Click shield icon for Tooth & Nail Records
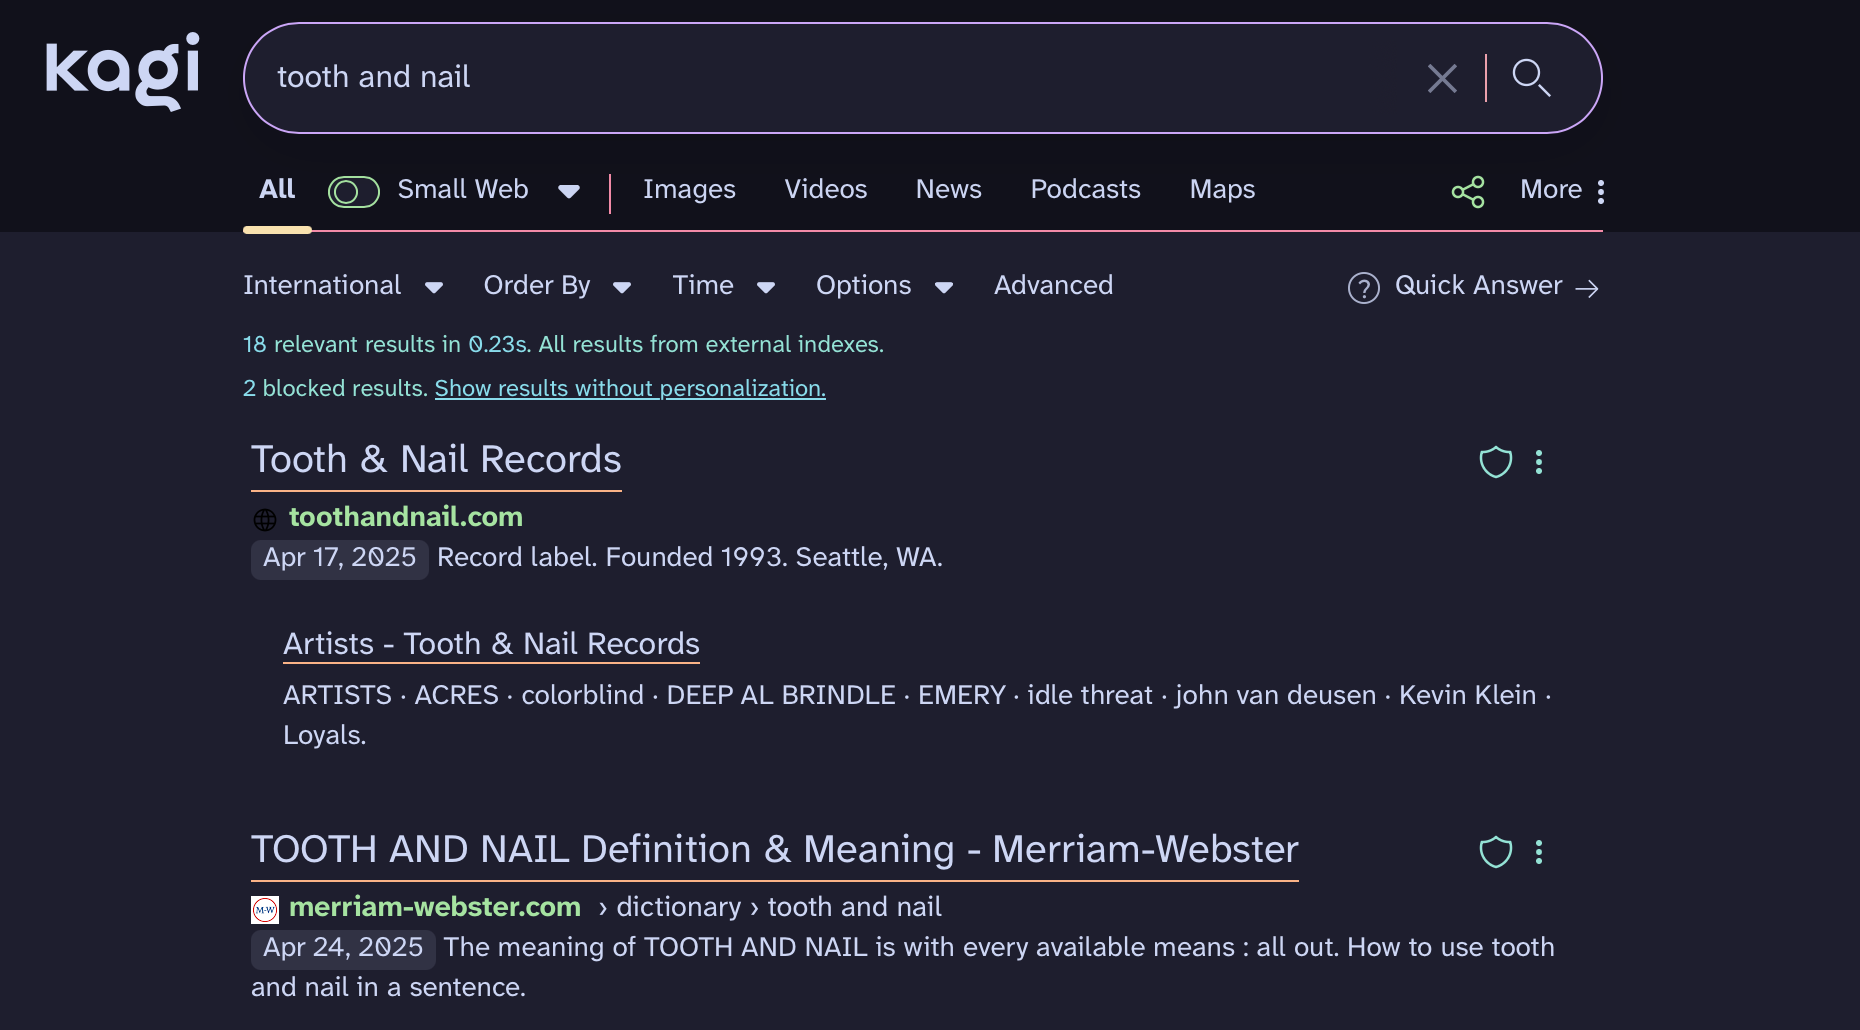1860x1030 pixels. pyautogui.click(x=1495, y=462)
